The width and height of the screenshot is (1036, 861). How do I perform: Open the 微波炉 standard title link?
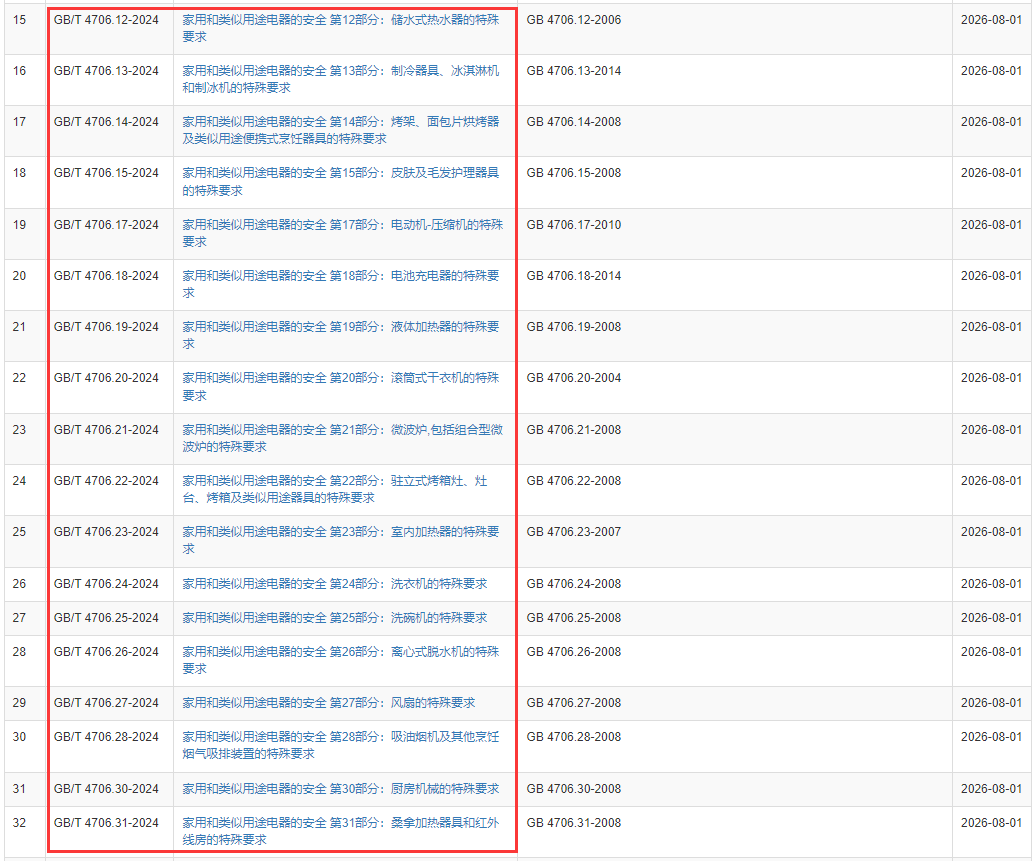point(340,430)
